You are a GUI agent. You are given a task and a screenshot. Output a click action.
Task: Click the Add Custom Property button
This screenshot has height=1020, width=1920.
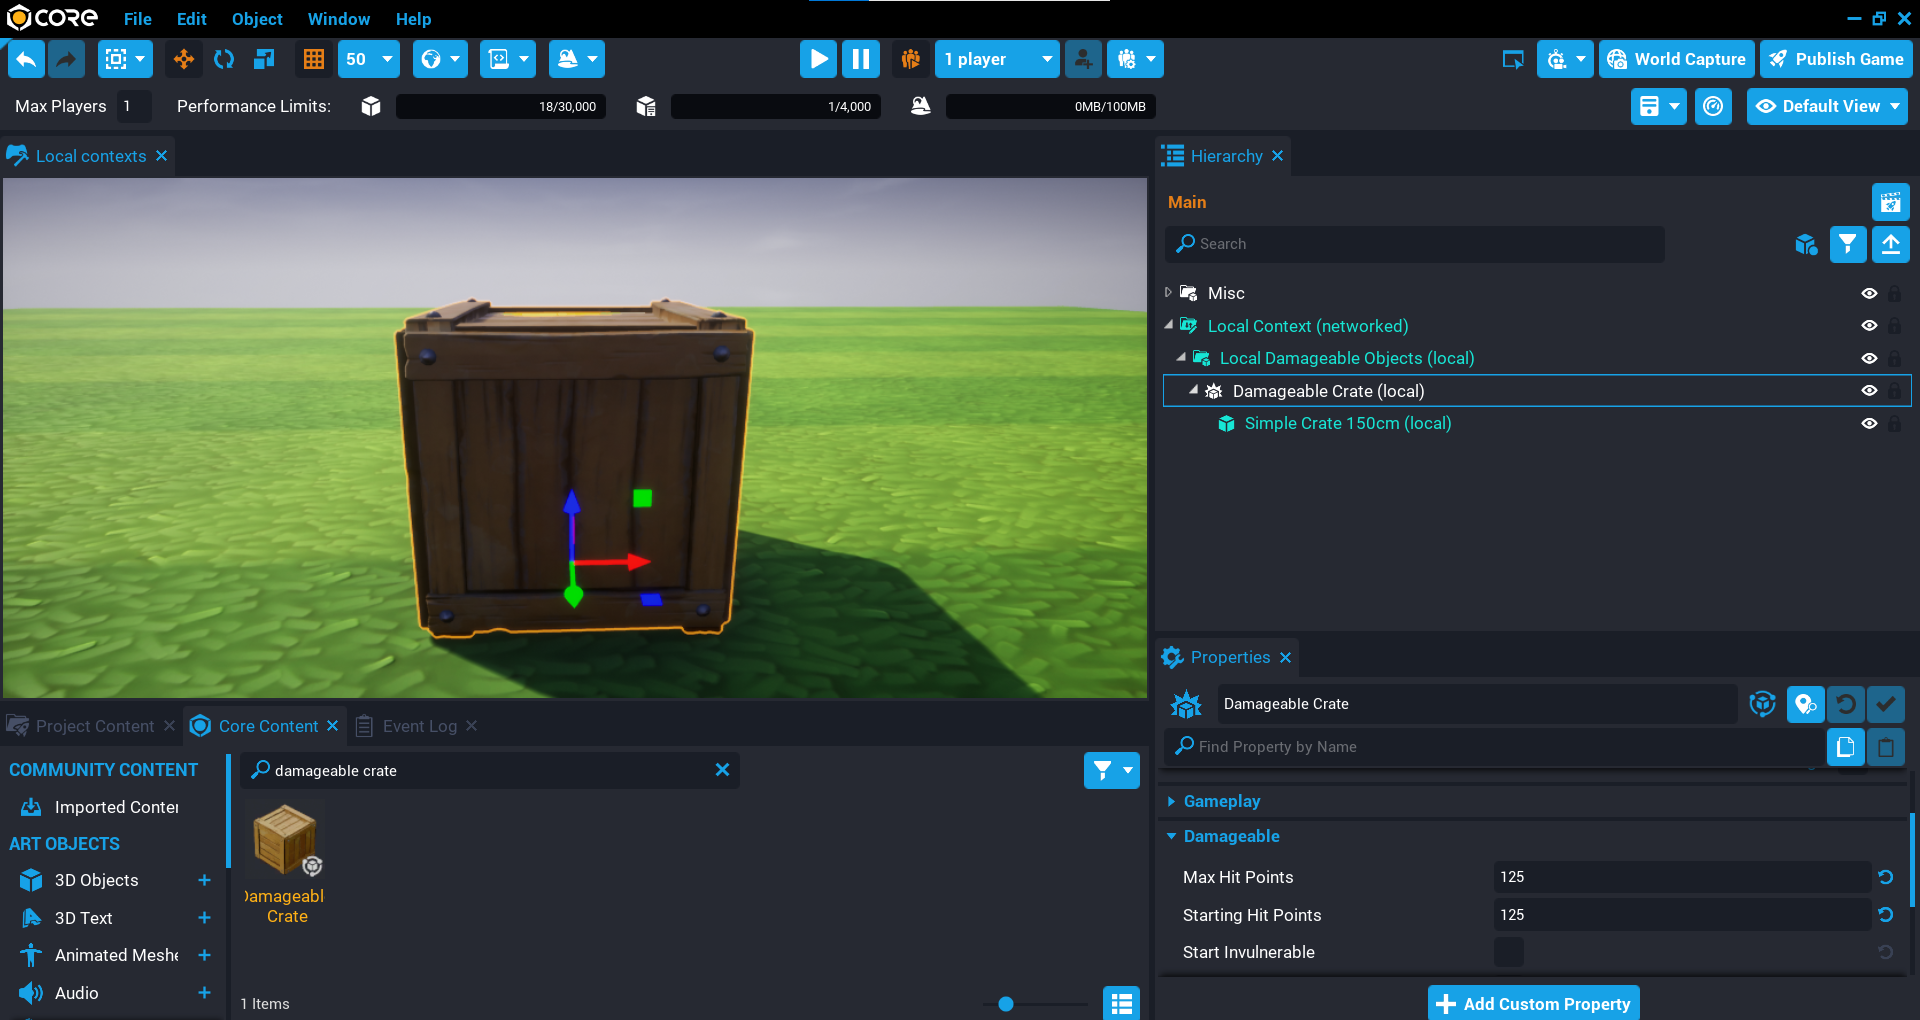coord(1533,1003)
